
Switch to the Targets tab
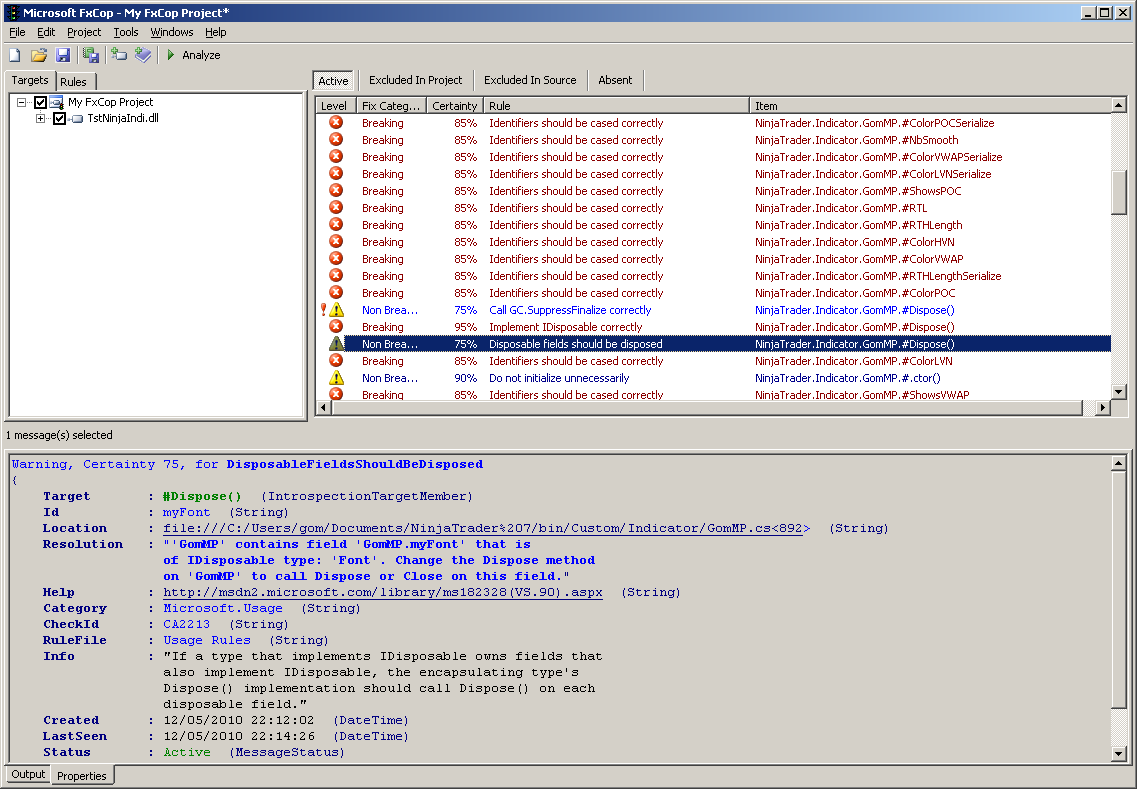(x=30, y=80)
